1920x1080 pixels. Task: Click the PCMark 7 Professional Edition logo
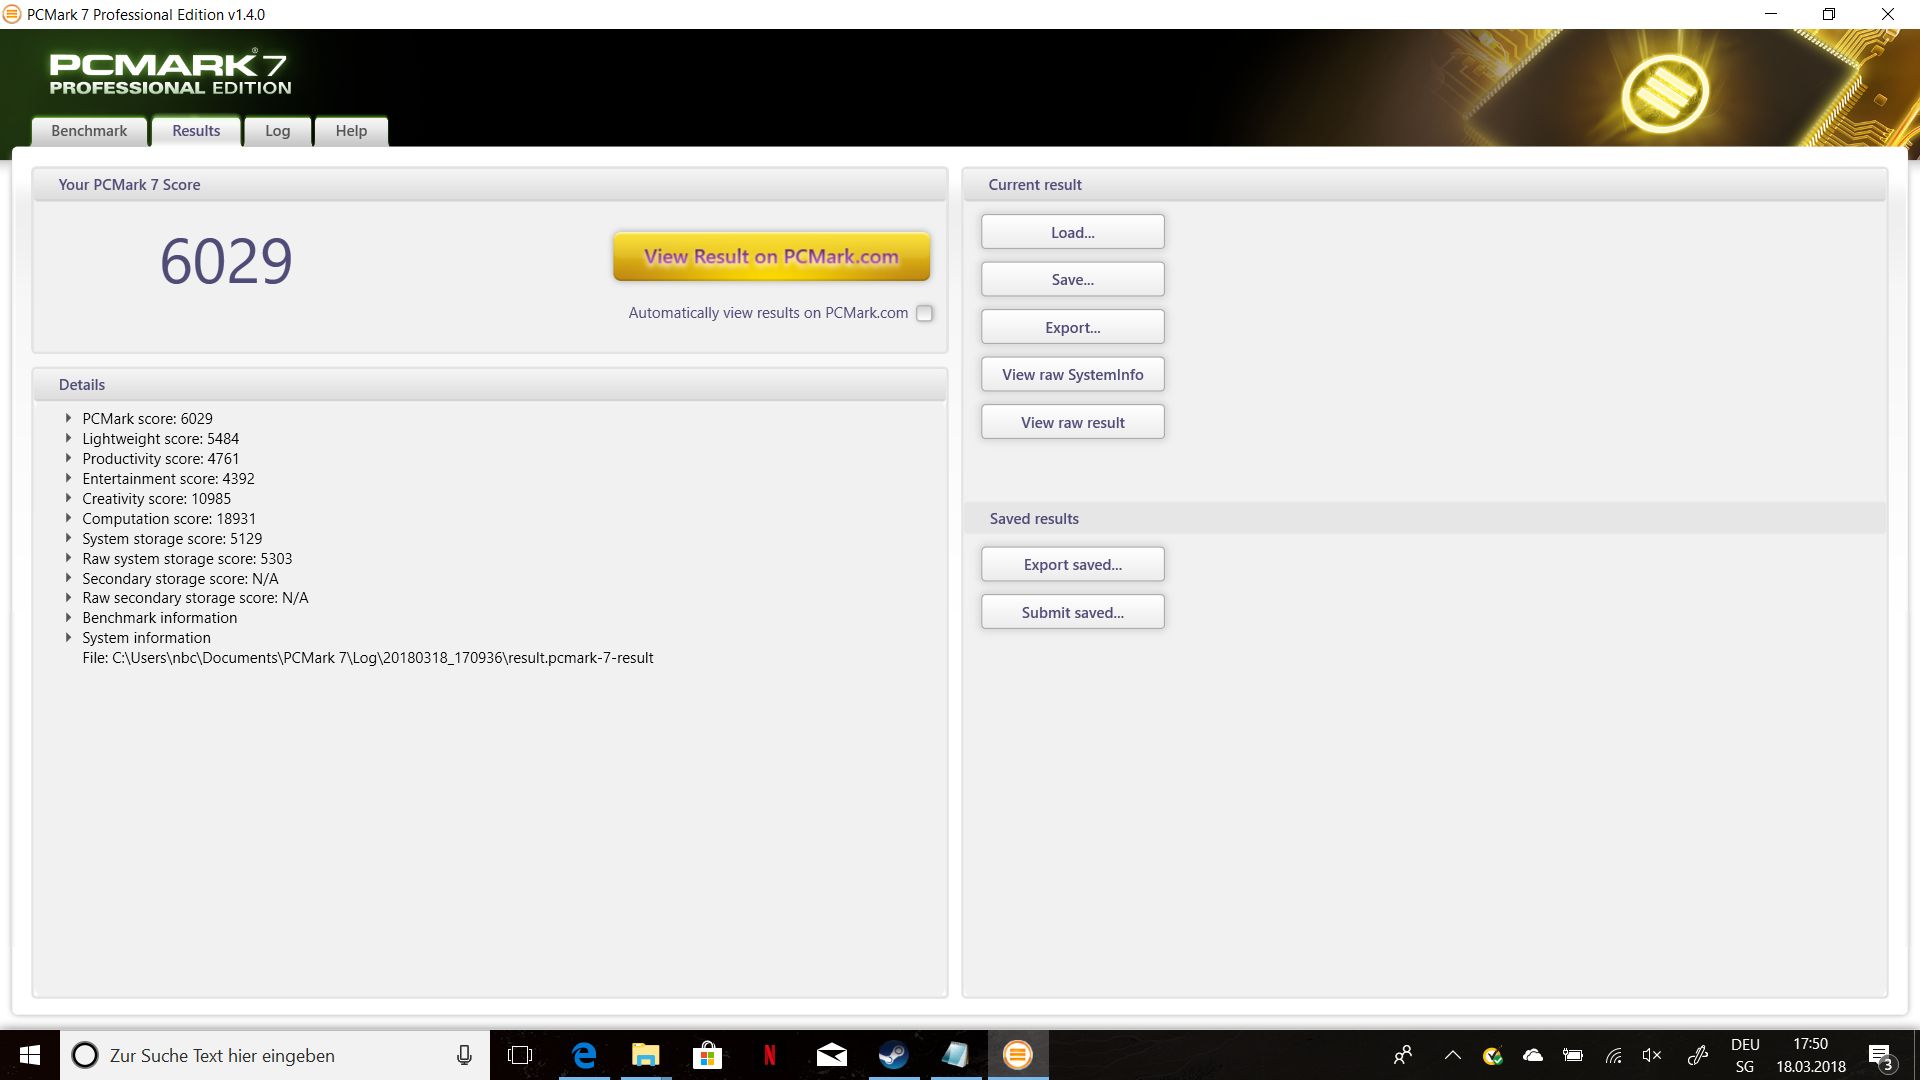pyautogui.click(x=170, y=74)
